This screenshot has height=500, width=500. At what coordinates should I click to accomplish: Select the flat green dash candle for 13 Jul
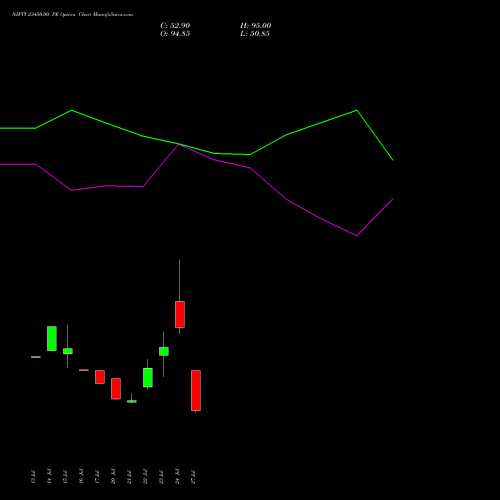tap(36, 357)
